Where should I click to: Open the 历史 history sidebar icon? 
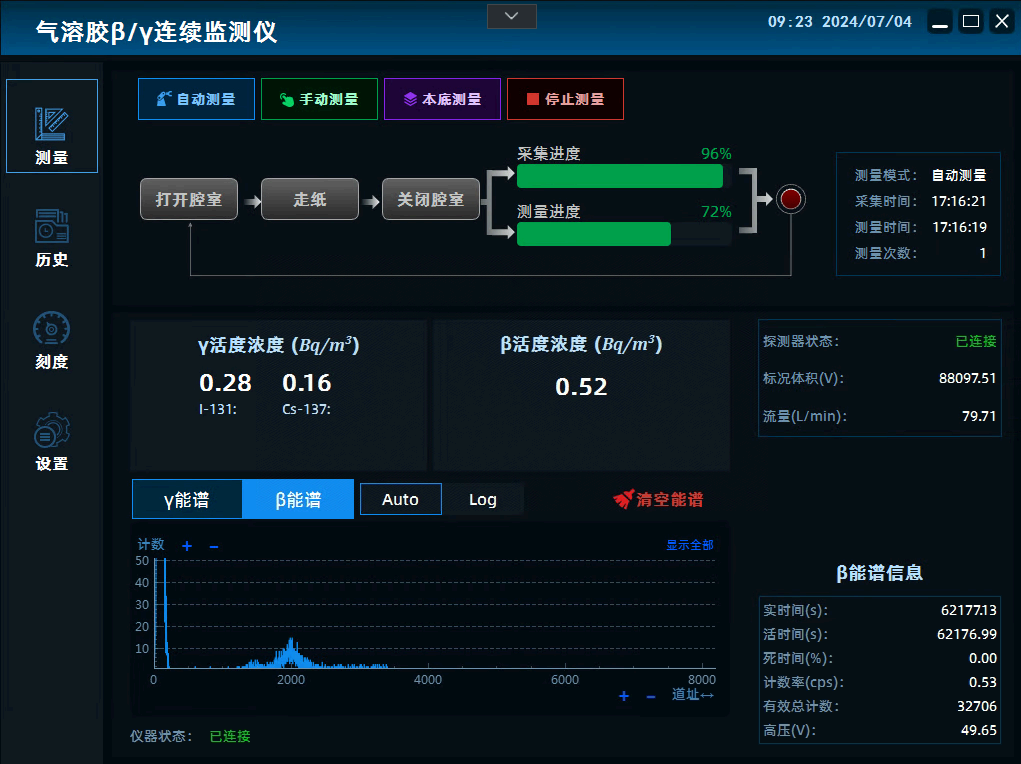(52, 227)
